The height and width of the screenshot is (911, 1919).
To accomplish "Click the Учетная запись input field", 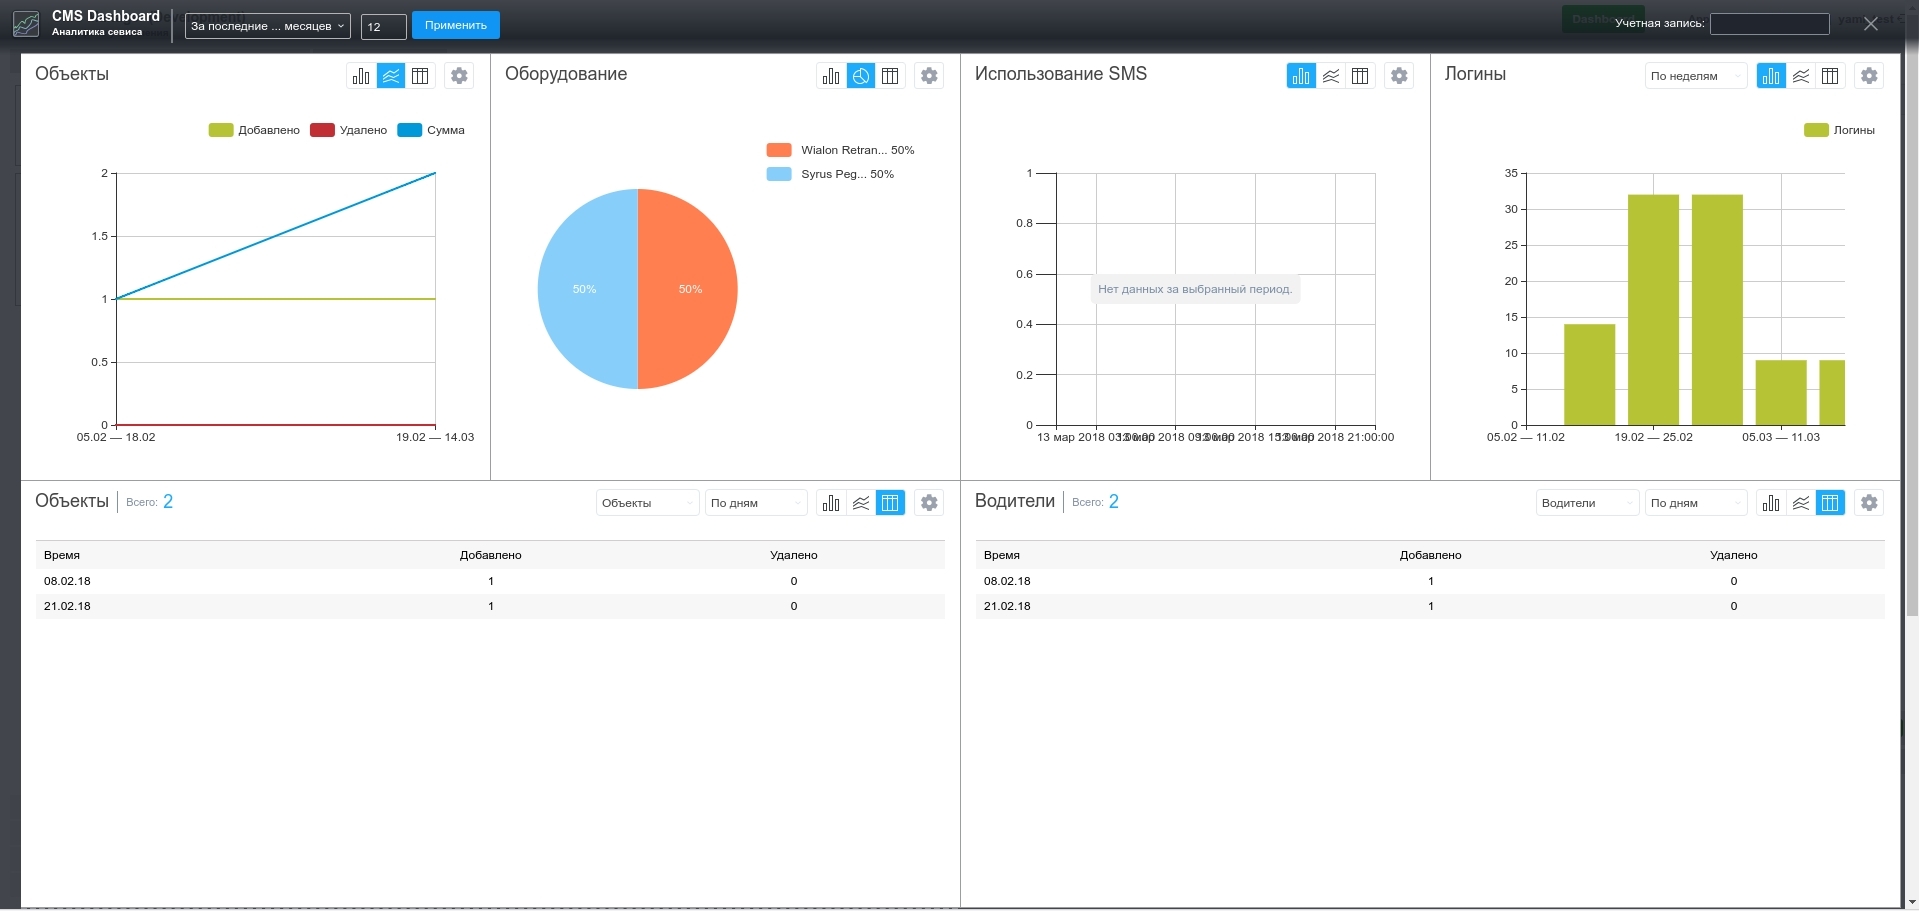I will click(1769, 23).
